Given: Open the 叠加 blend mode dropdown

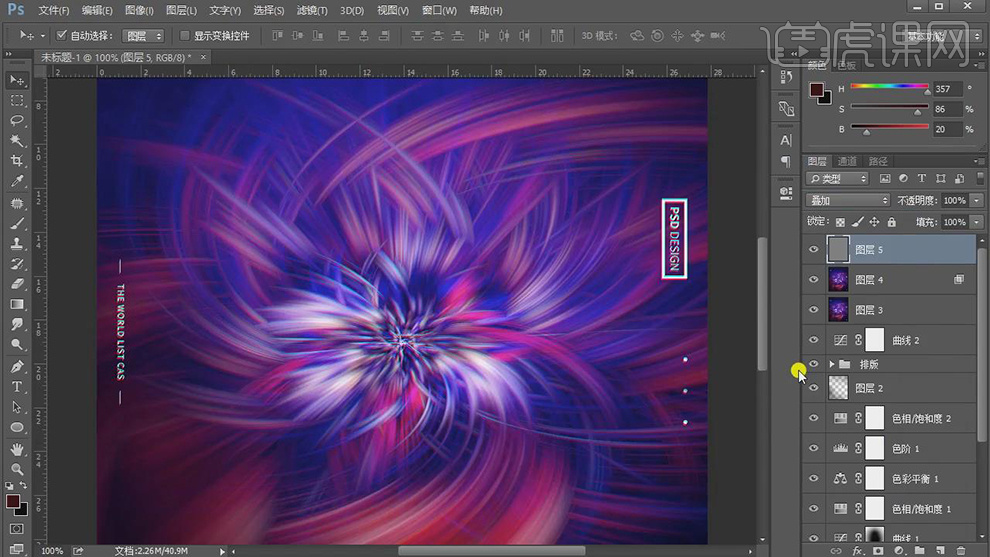Looking at the screenshot, I should coord(847,200).
